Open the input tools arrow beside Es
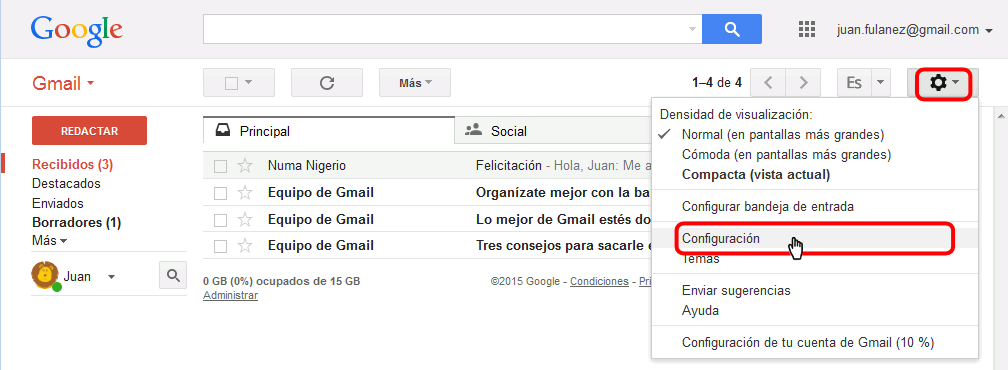This screenshot has width=1008, height=370. click(881, 83)
